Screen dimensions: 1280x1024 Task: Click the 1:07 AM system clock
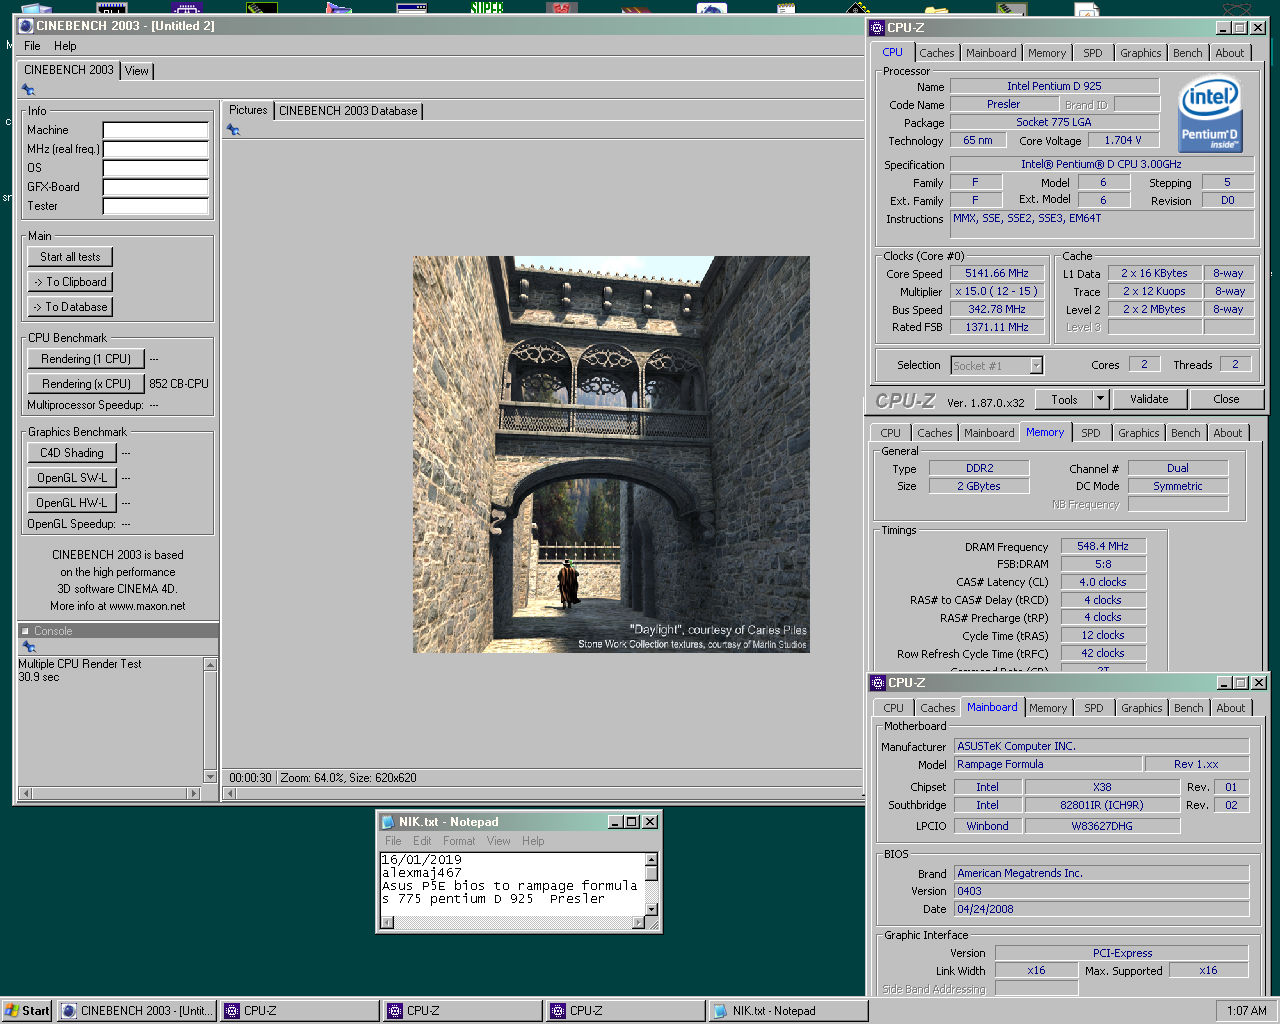[1246, 1011]
